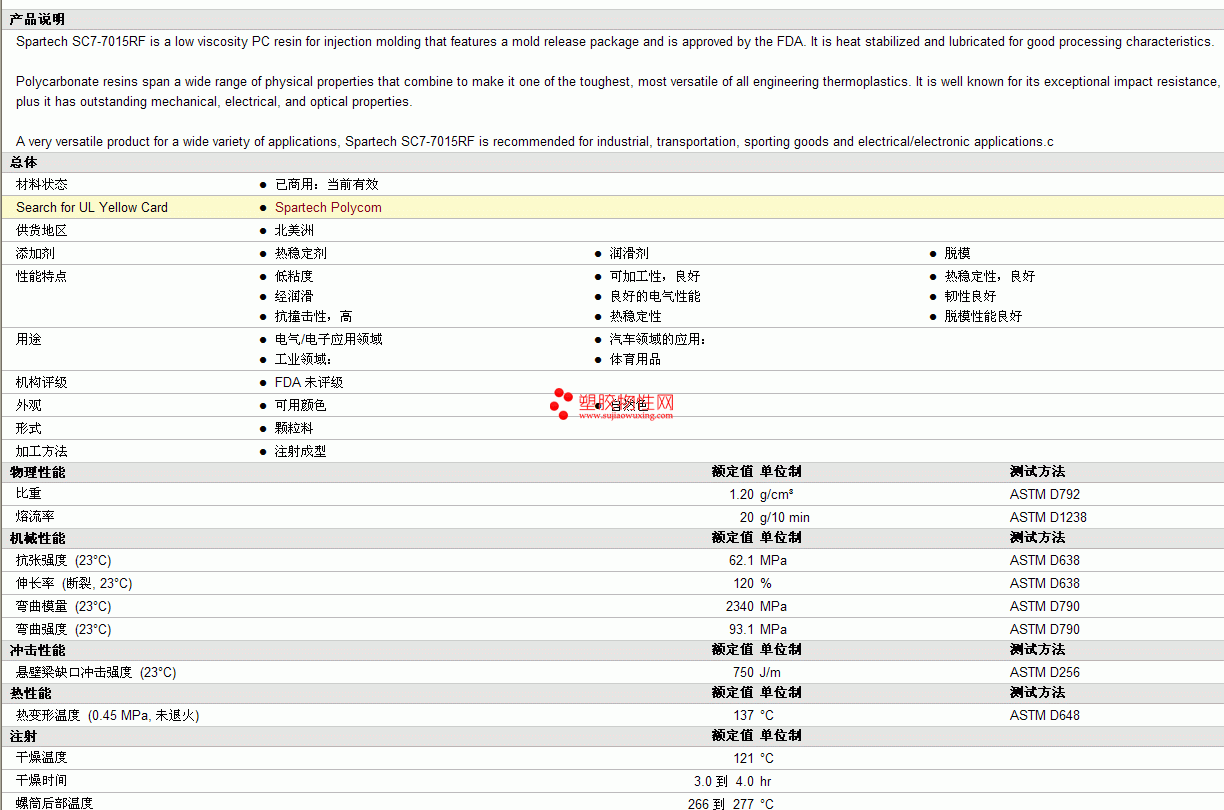The width and height of the screenshot is (1224, 810).
Task: Select ASTM D1238 test method
Action: (x=1048, y=517)
